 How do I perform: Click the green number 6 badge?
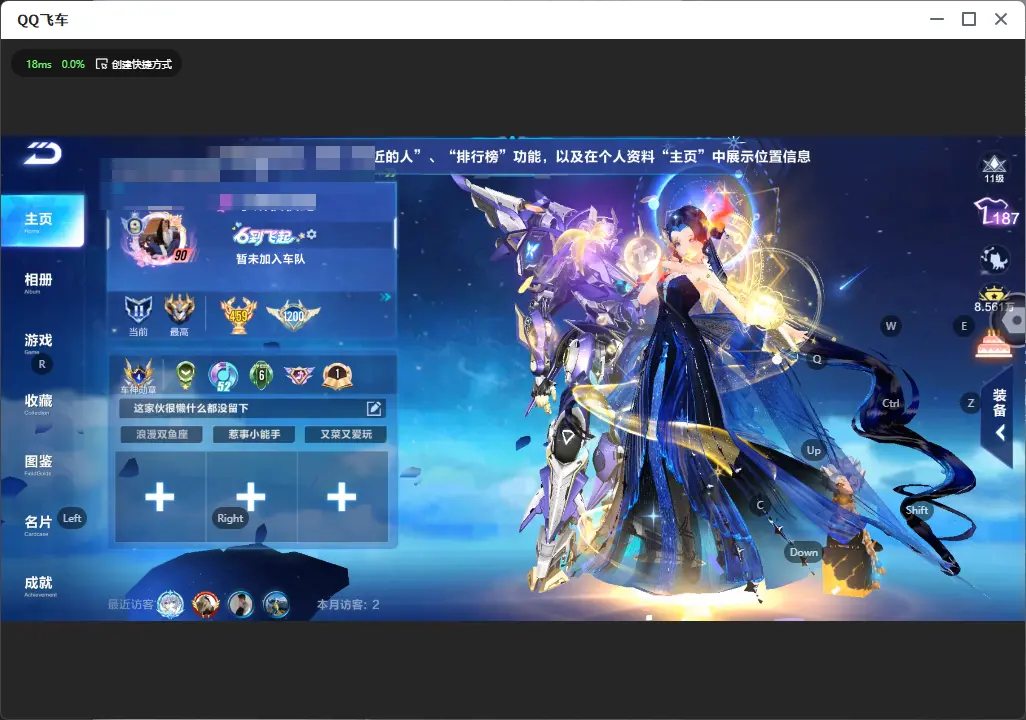[262, 375]
